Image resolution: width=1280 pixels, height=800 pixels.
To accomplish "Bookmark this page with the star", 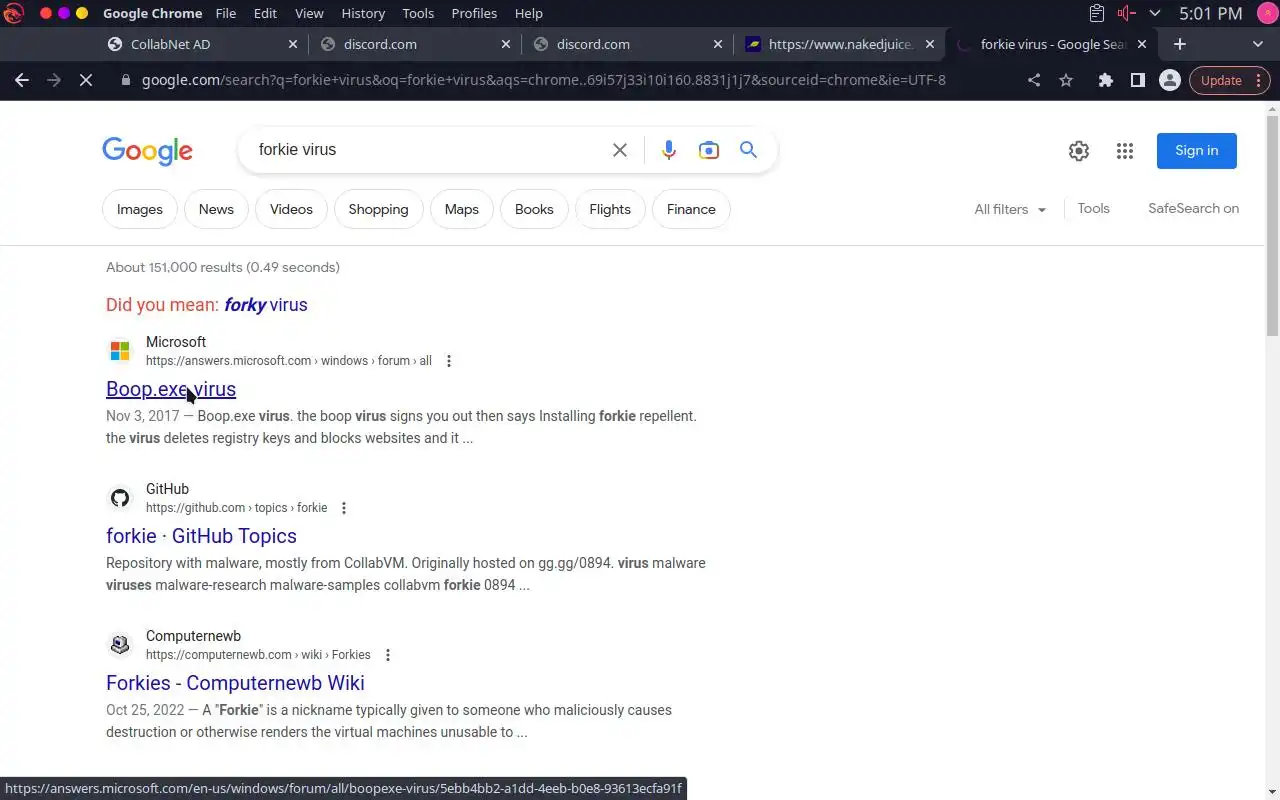I will (1066, 80).
